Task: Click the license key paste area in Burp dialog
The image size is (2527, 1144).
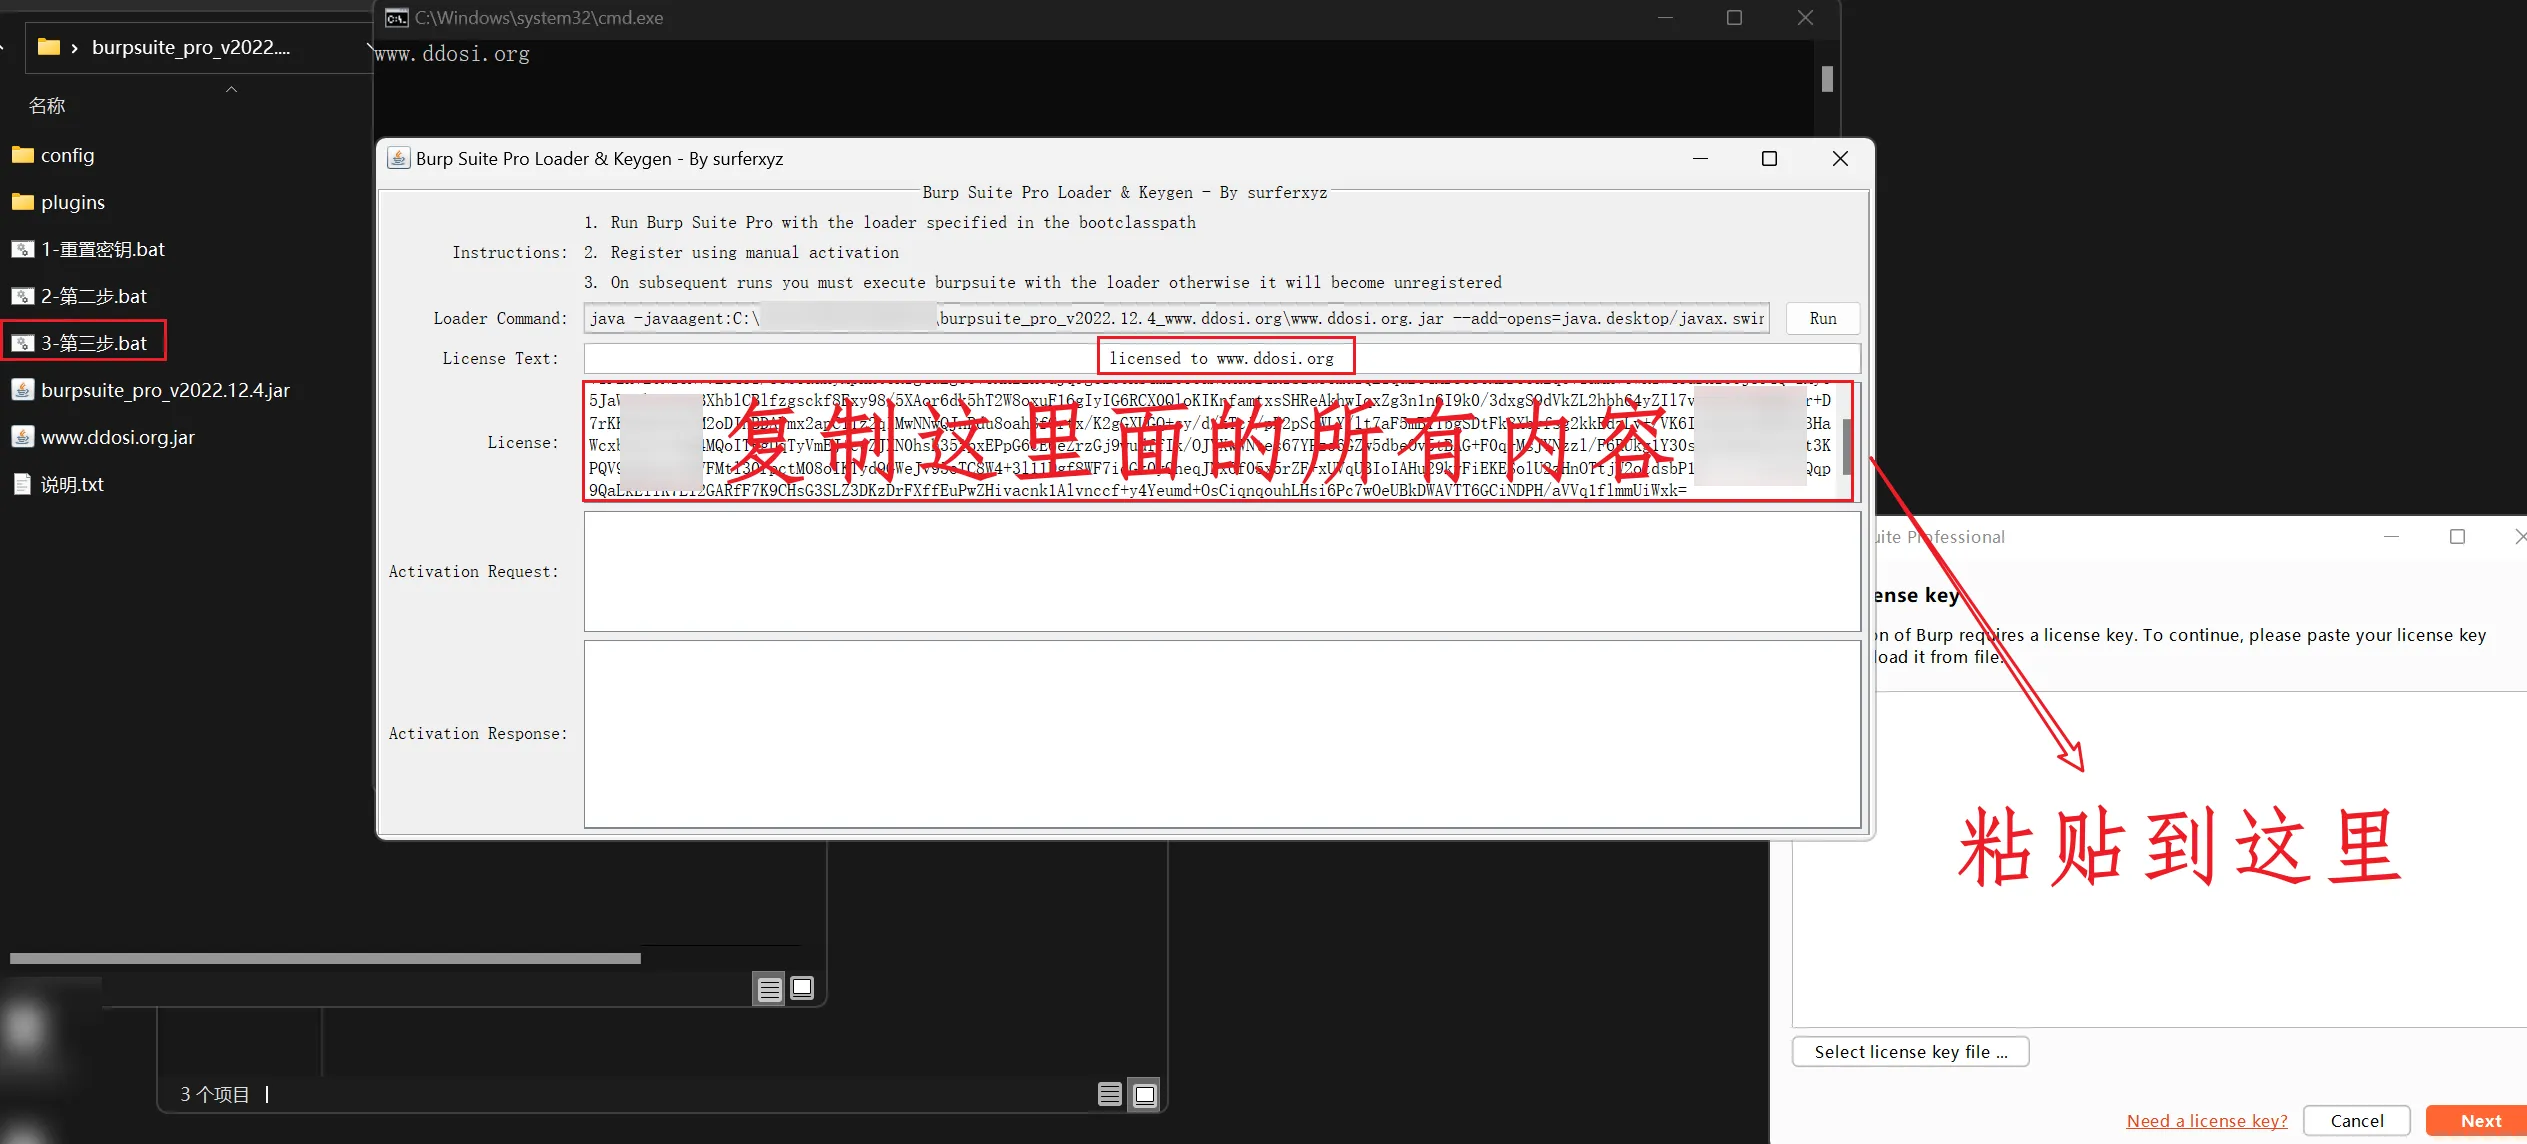Action: click(2160, 858)
